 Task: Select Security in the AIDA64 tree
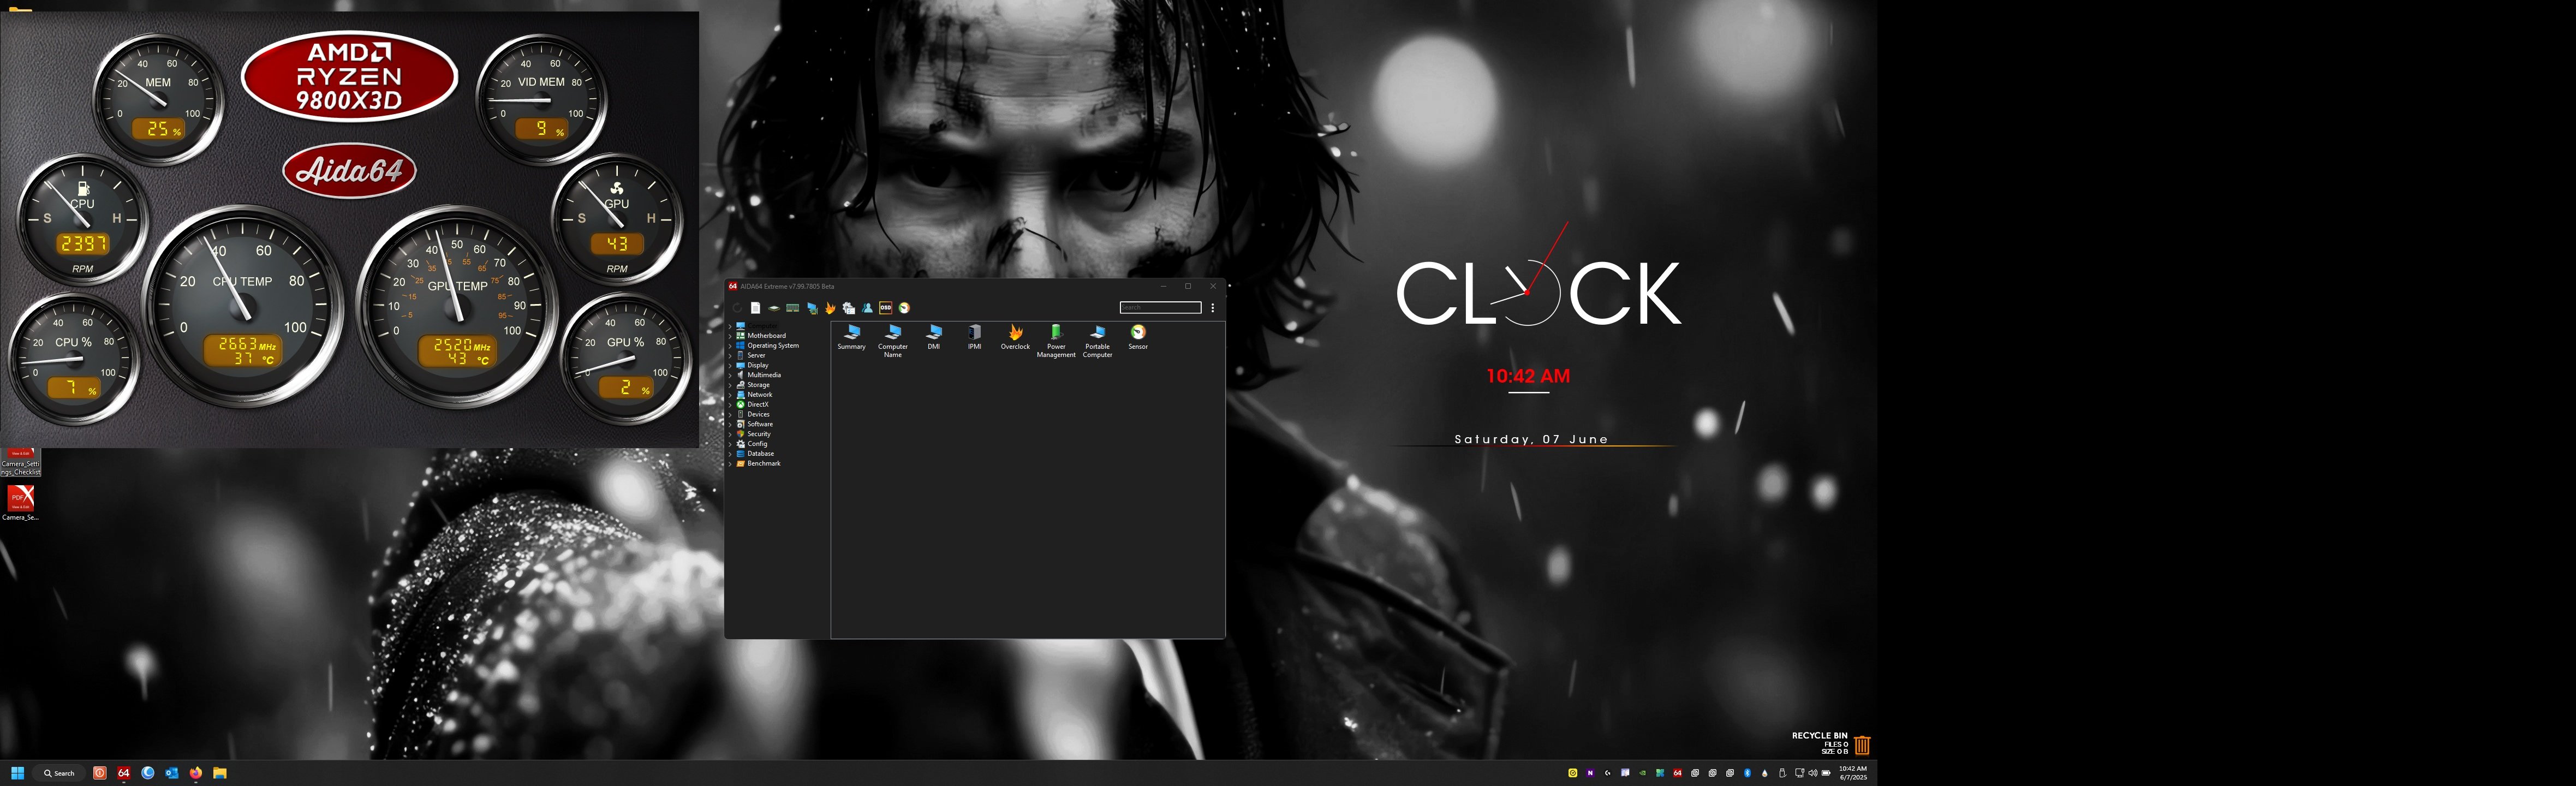coord(759,434)
